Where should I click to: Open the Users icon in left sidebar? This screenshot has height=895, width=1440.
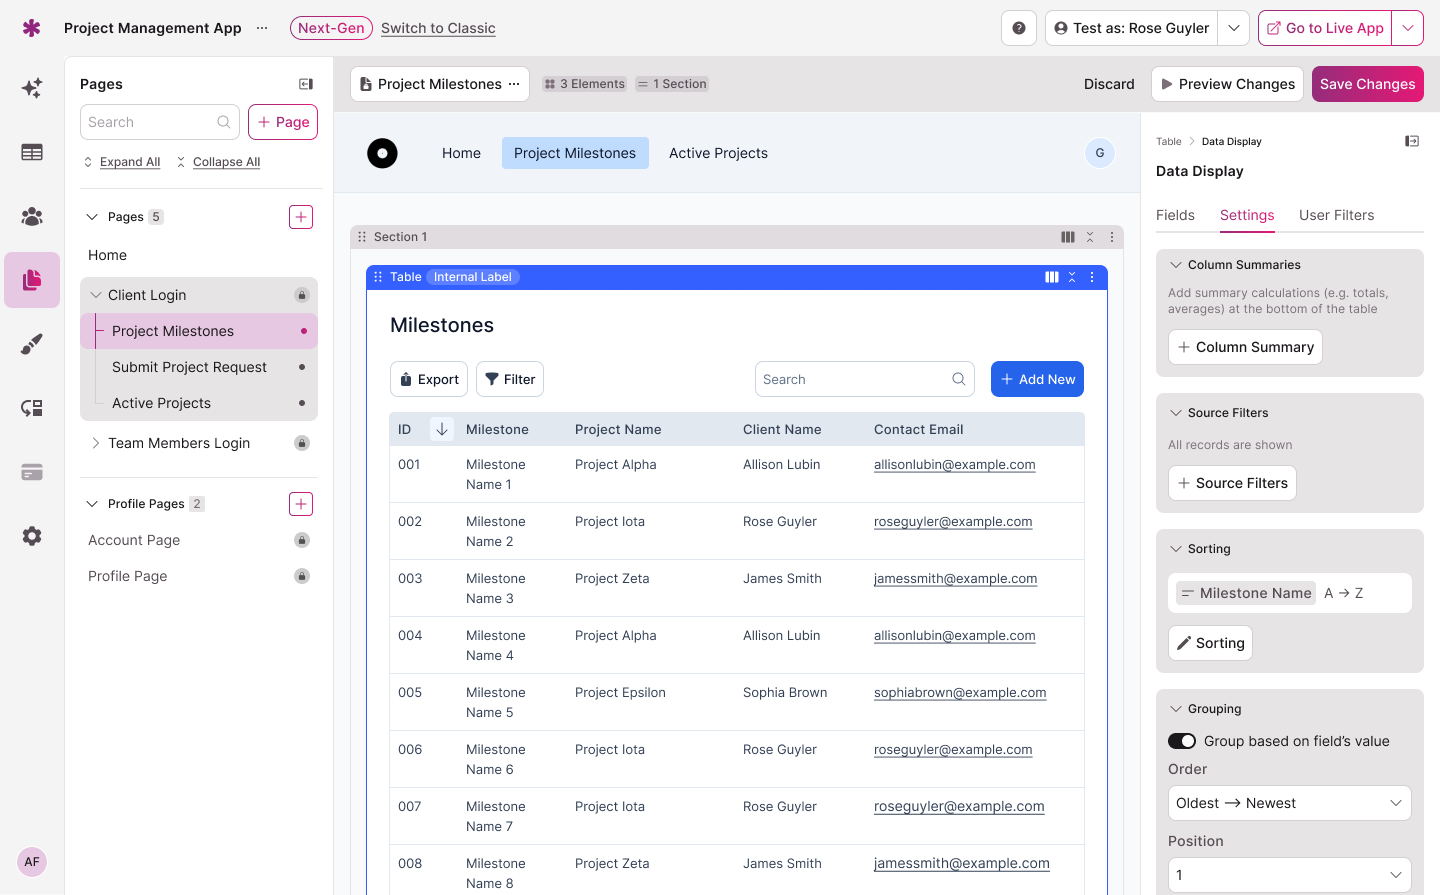32,216
